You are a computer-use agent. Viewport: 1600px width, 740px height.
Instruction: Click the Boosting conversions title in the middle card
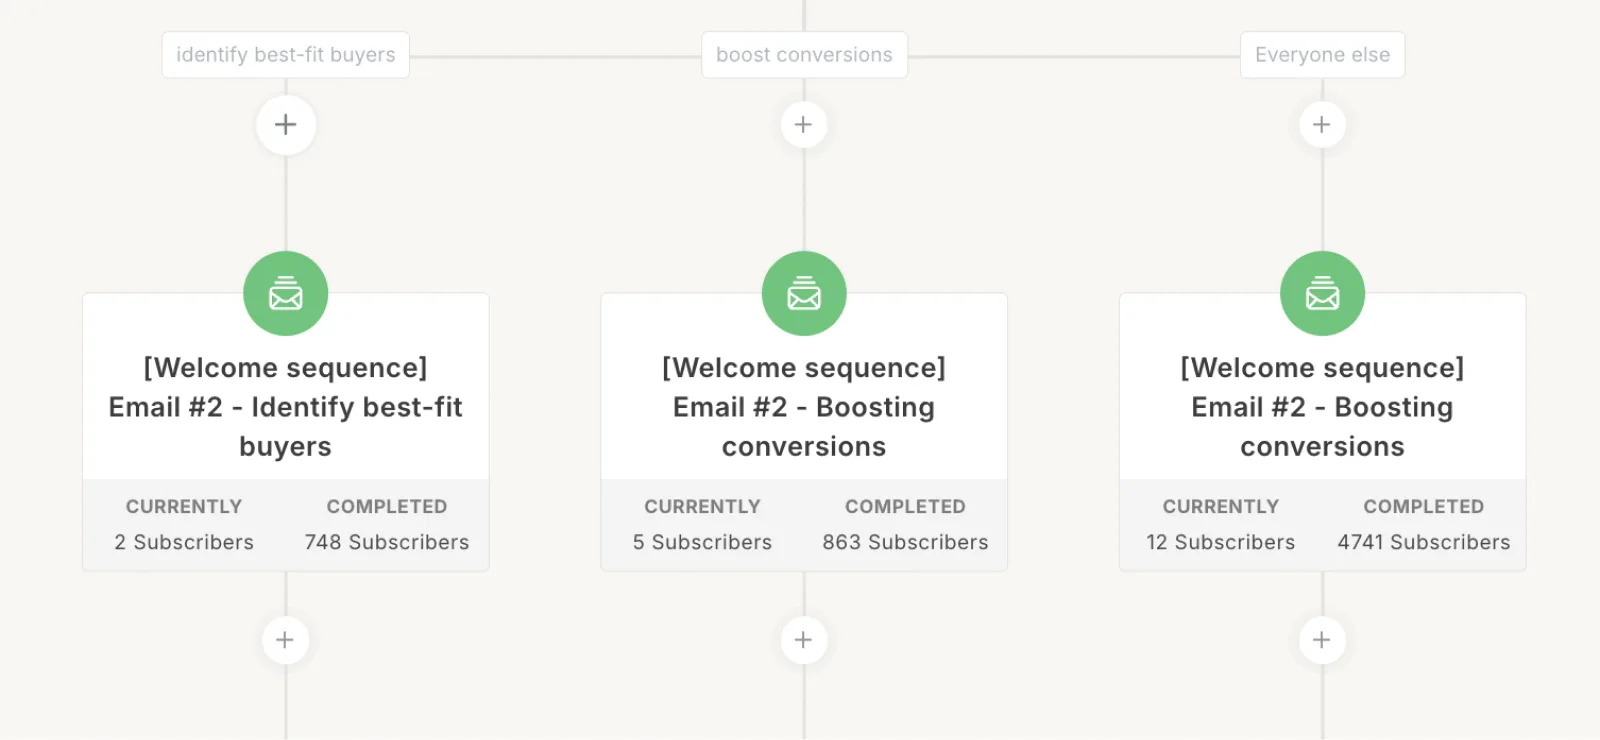804,407
